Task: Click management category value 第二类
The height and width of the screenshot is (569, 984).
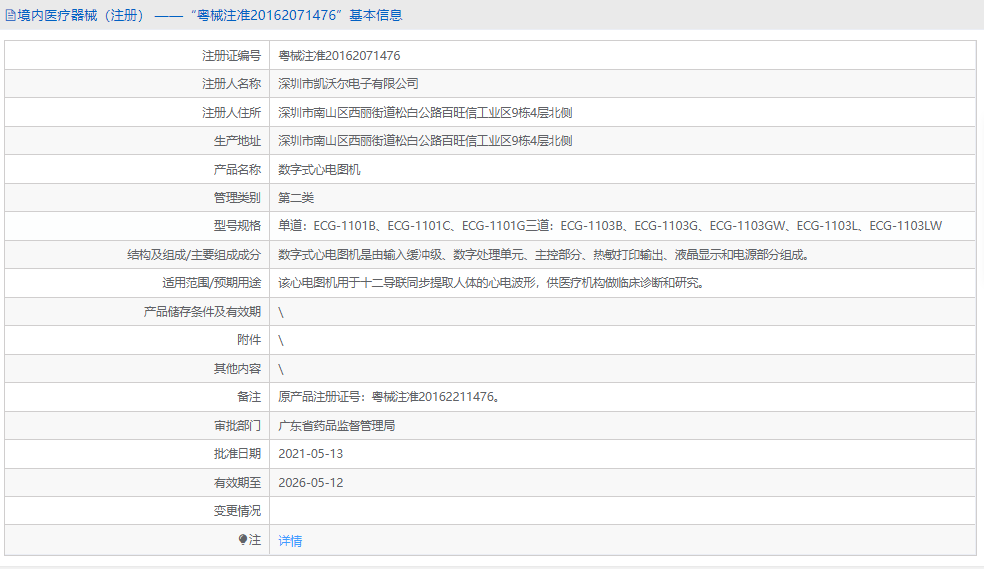Action: [296, 198]
